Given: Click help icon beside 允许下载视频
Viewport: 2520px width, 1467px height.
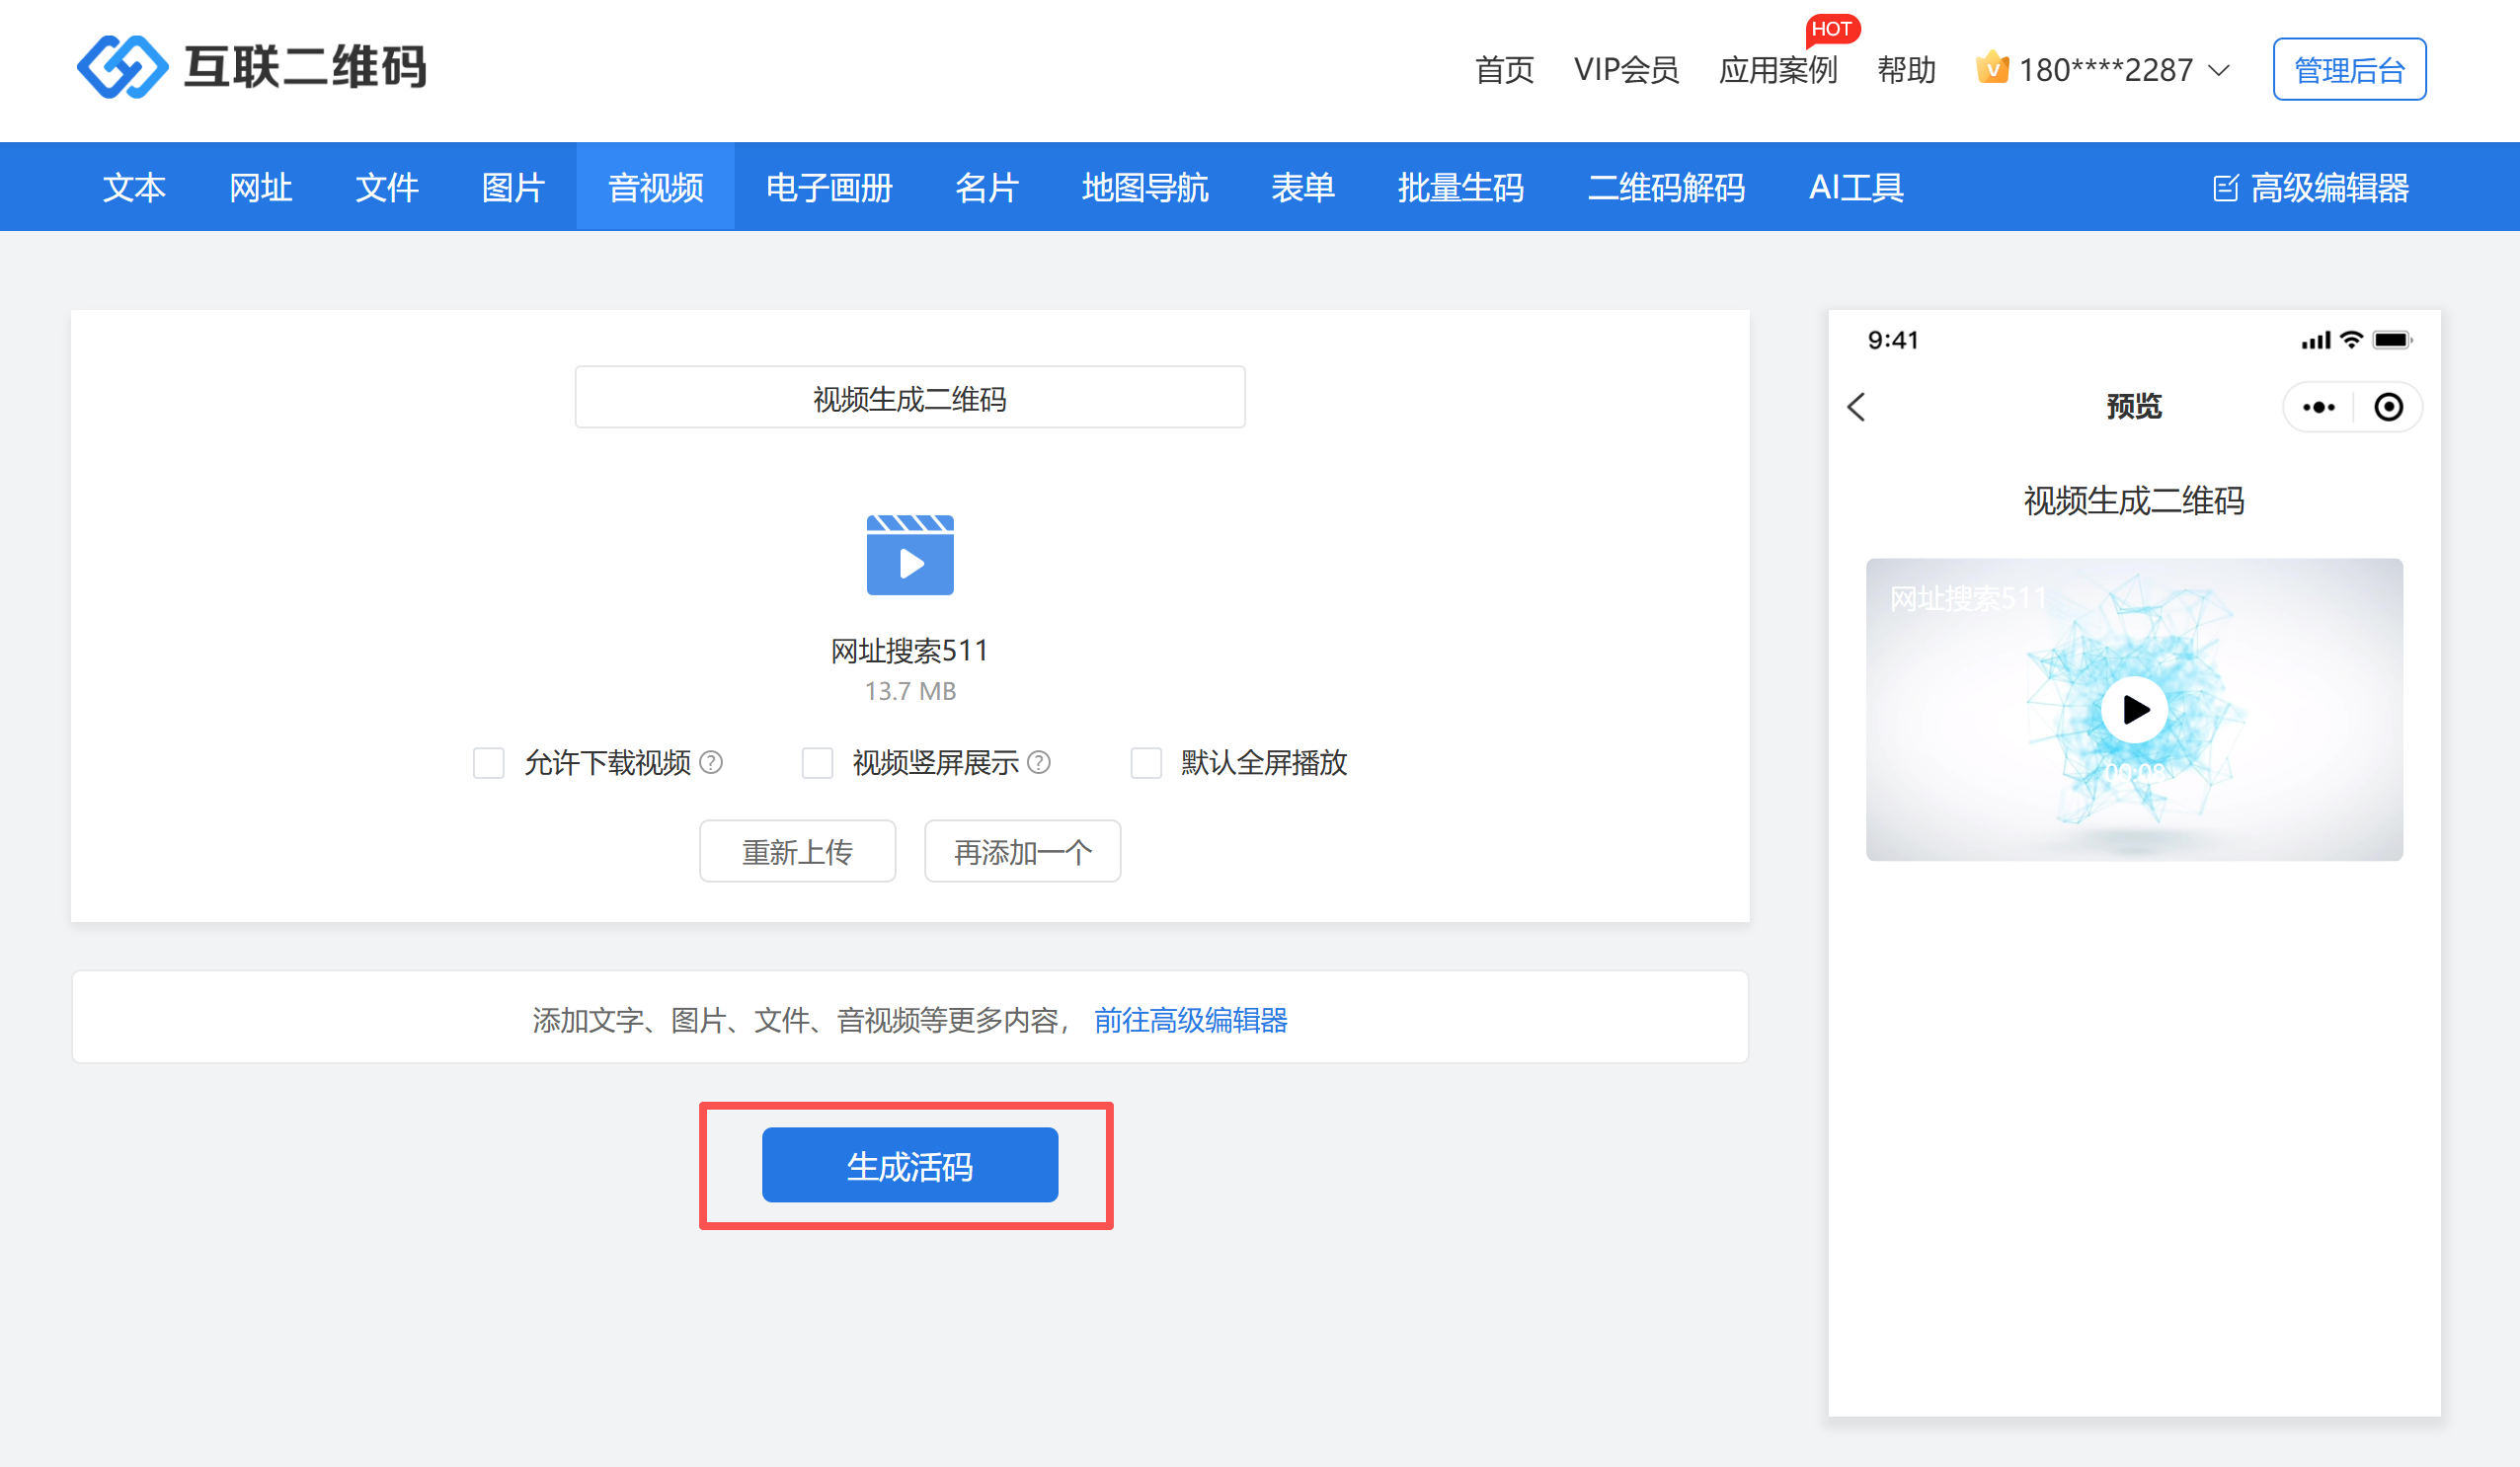Looking at the screenshot, I should (x=711, y=762).
